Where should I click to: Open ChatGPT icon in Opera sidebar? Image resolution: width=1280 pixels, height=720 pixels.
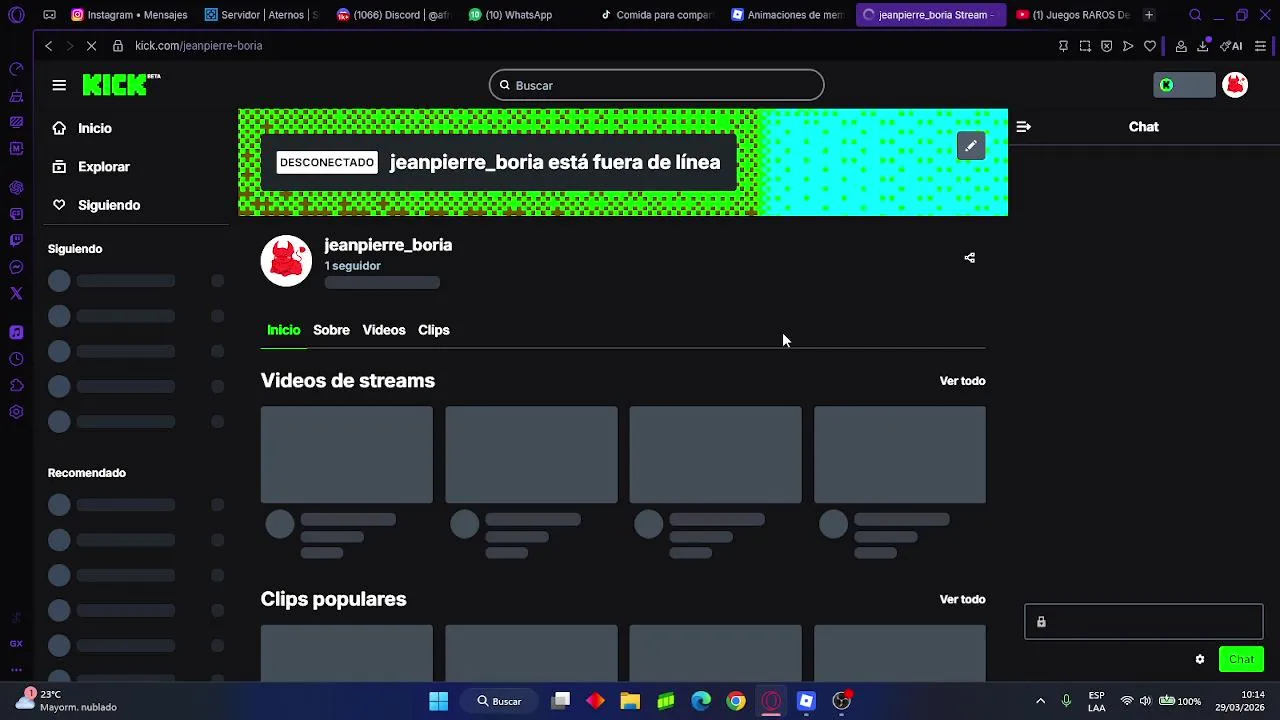tap(16, 187)
